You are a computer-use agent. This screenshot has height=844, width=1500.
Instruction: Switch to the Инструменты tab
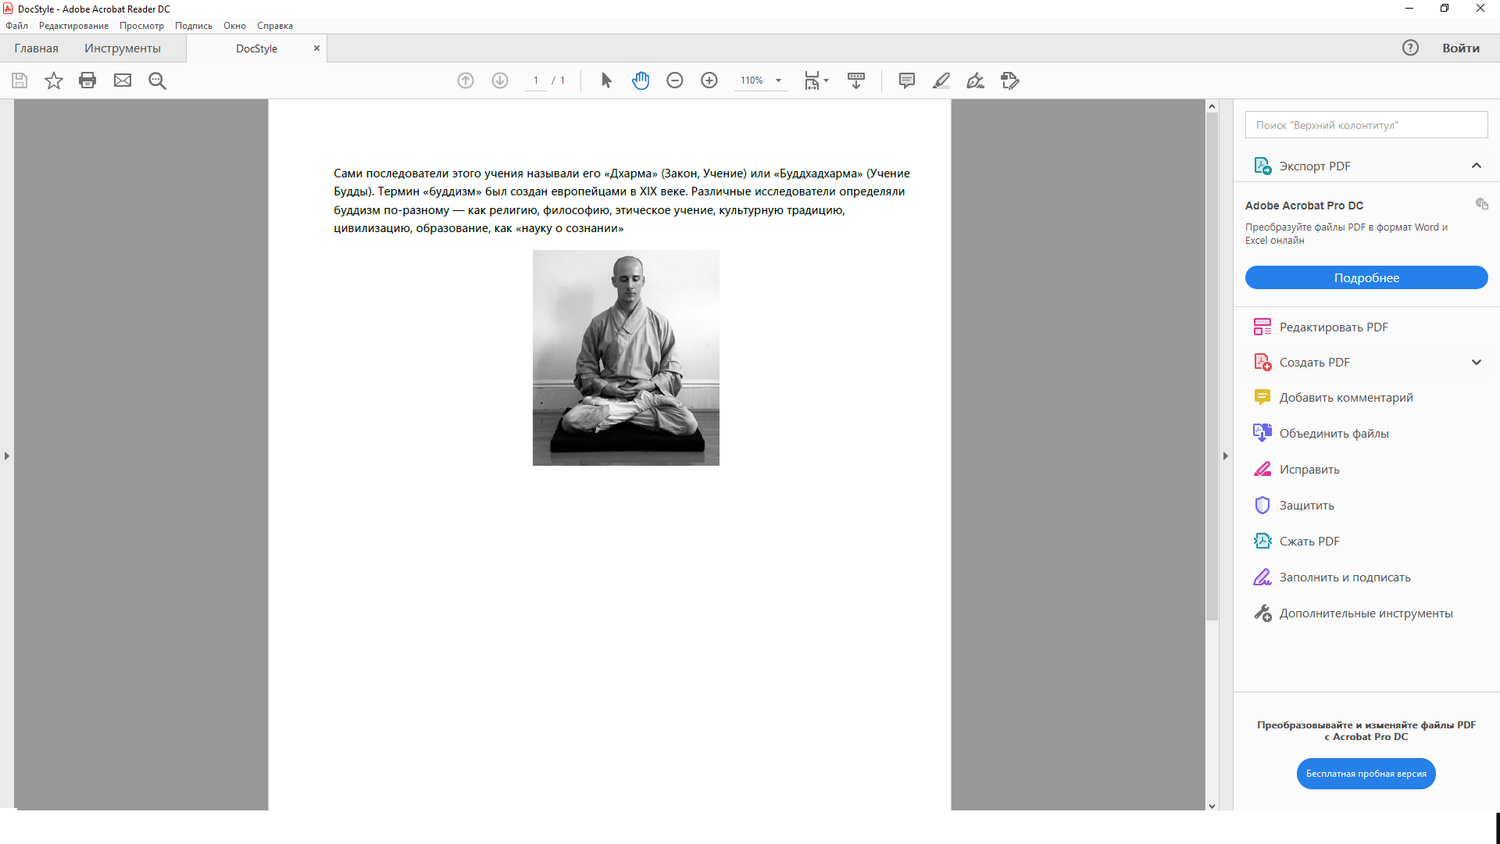[x=123, y=48]
